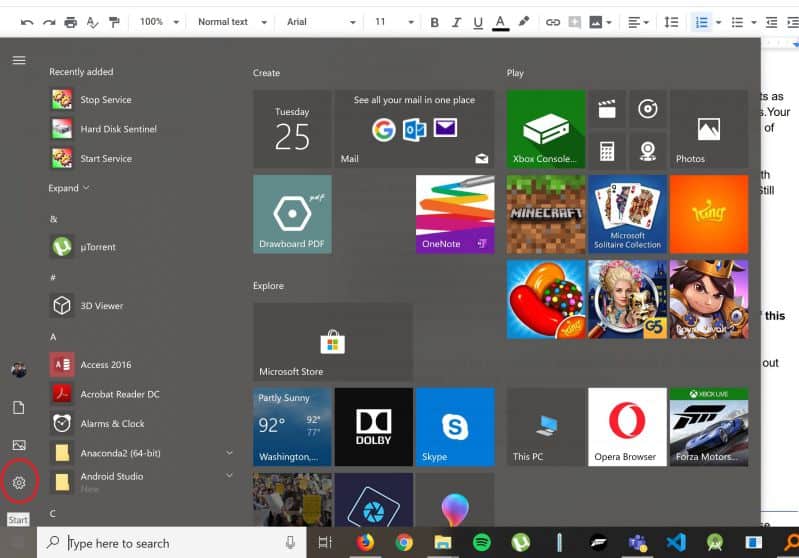Click the undo icon in Docs toolbar
This screenshot has height=558, width=799.
pyautogui.click(x=27, y=22)
